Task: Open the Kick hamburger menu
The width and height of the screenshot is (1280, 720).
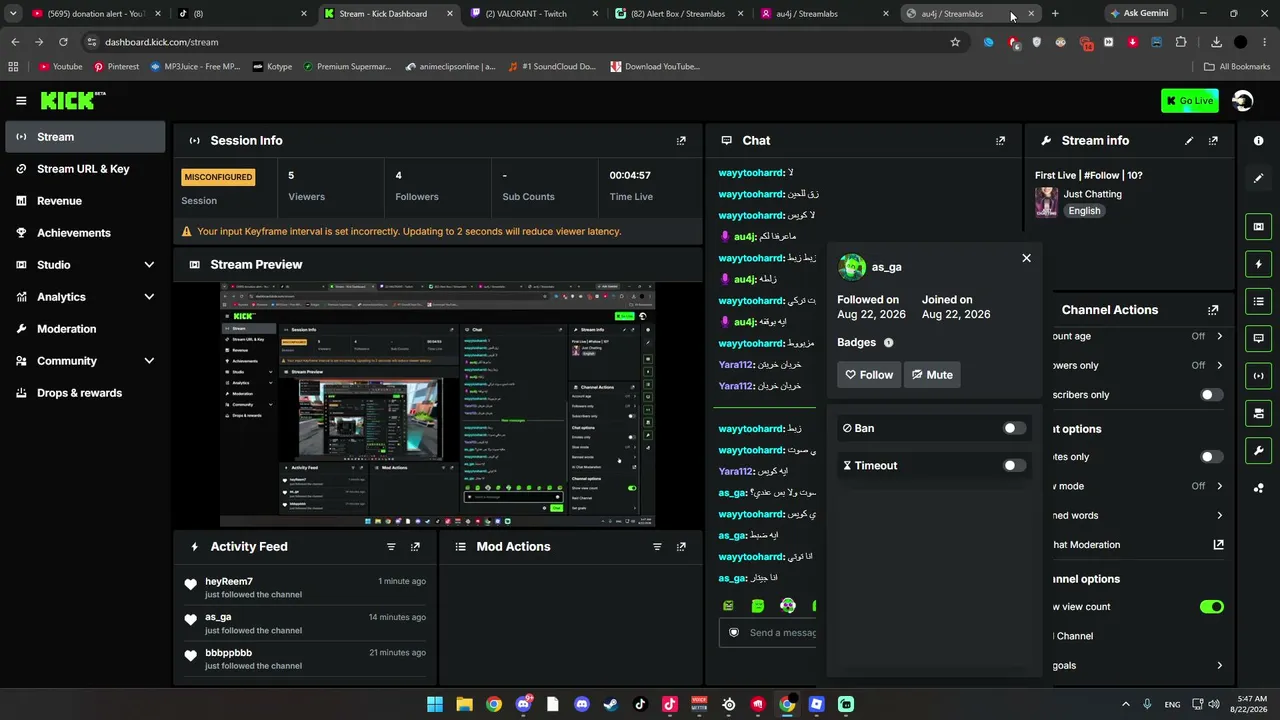Action: [21, 100]
